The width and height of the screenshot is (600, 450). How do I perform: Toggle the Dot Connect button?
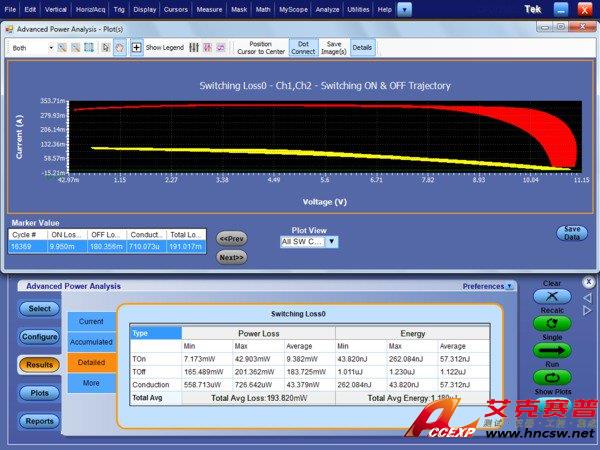tap(303, 47)
